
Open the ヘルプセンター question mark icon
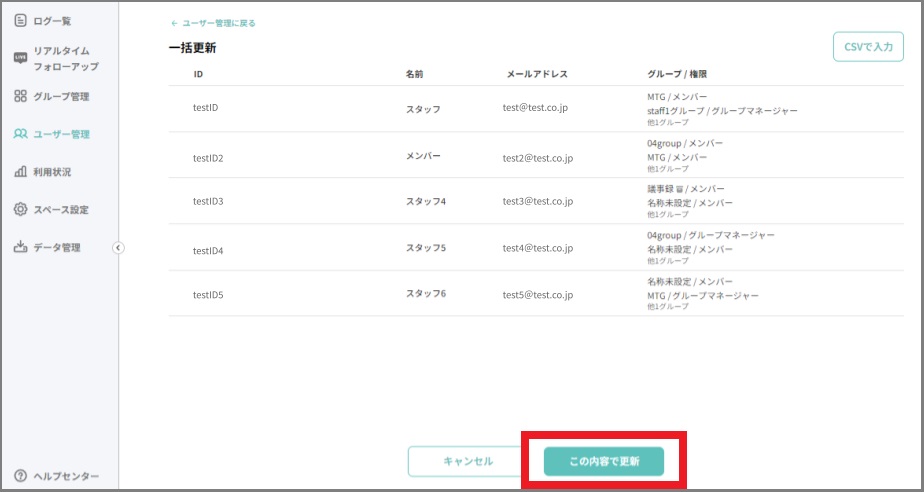coord(21,476)
